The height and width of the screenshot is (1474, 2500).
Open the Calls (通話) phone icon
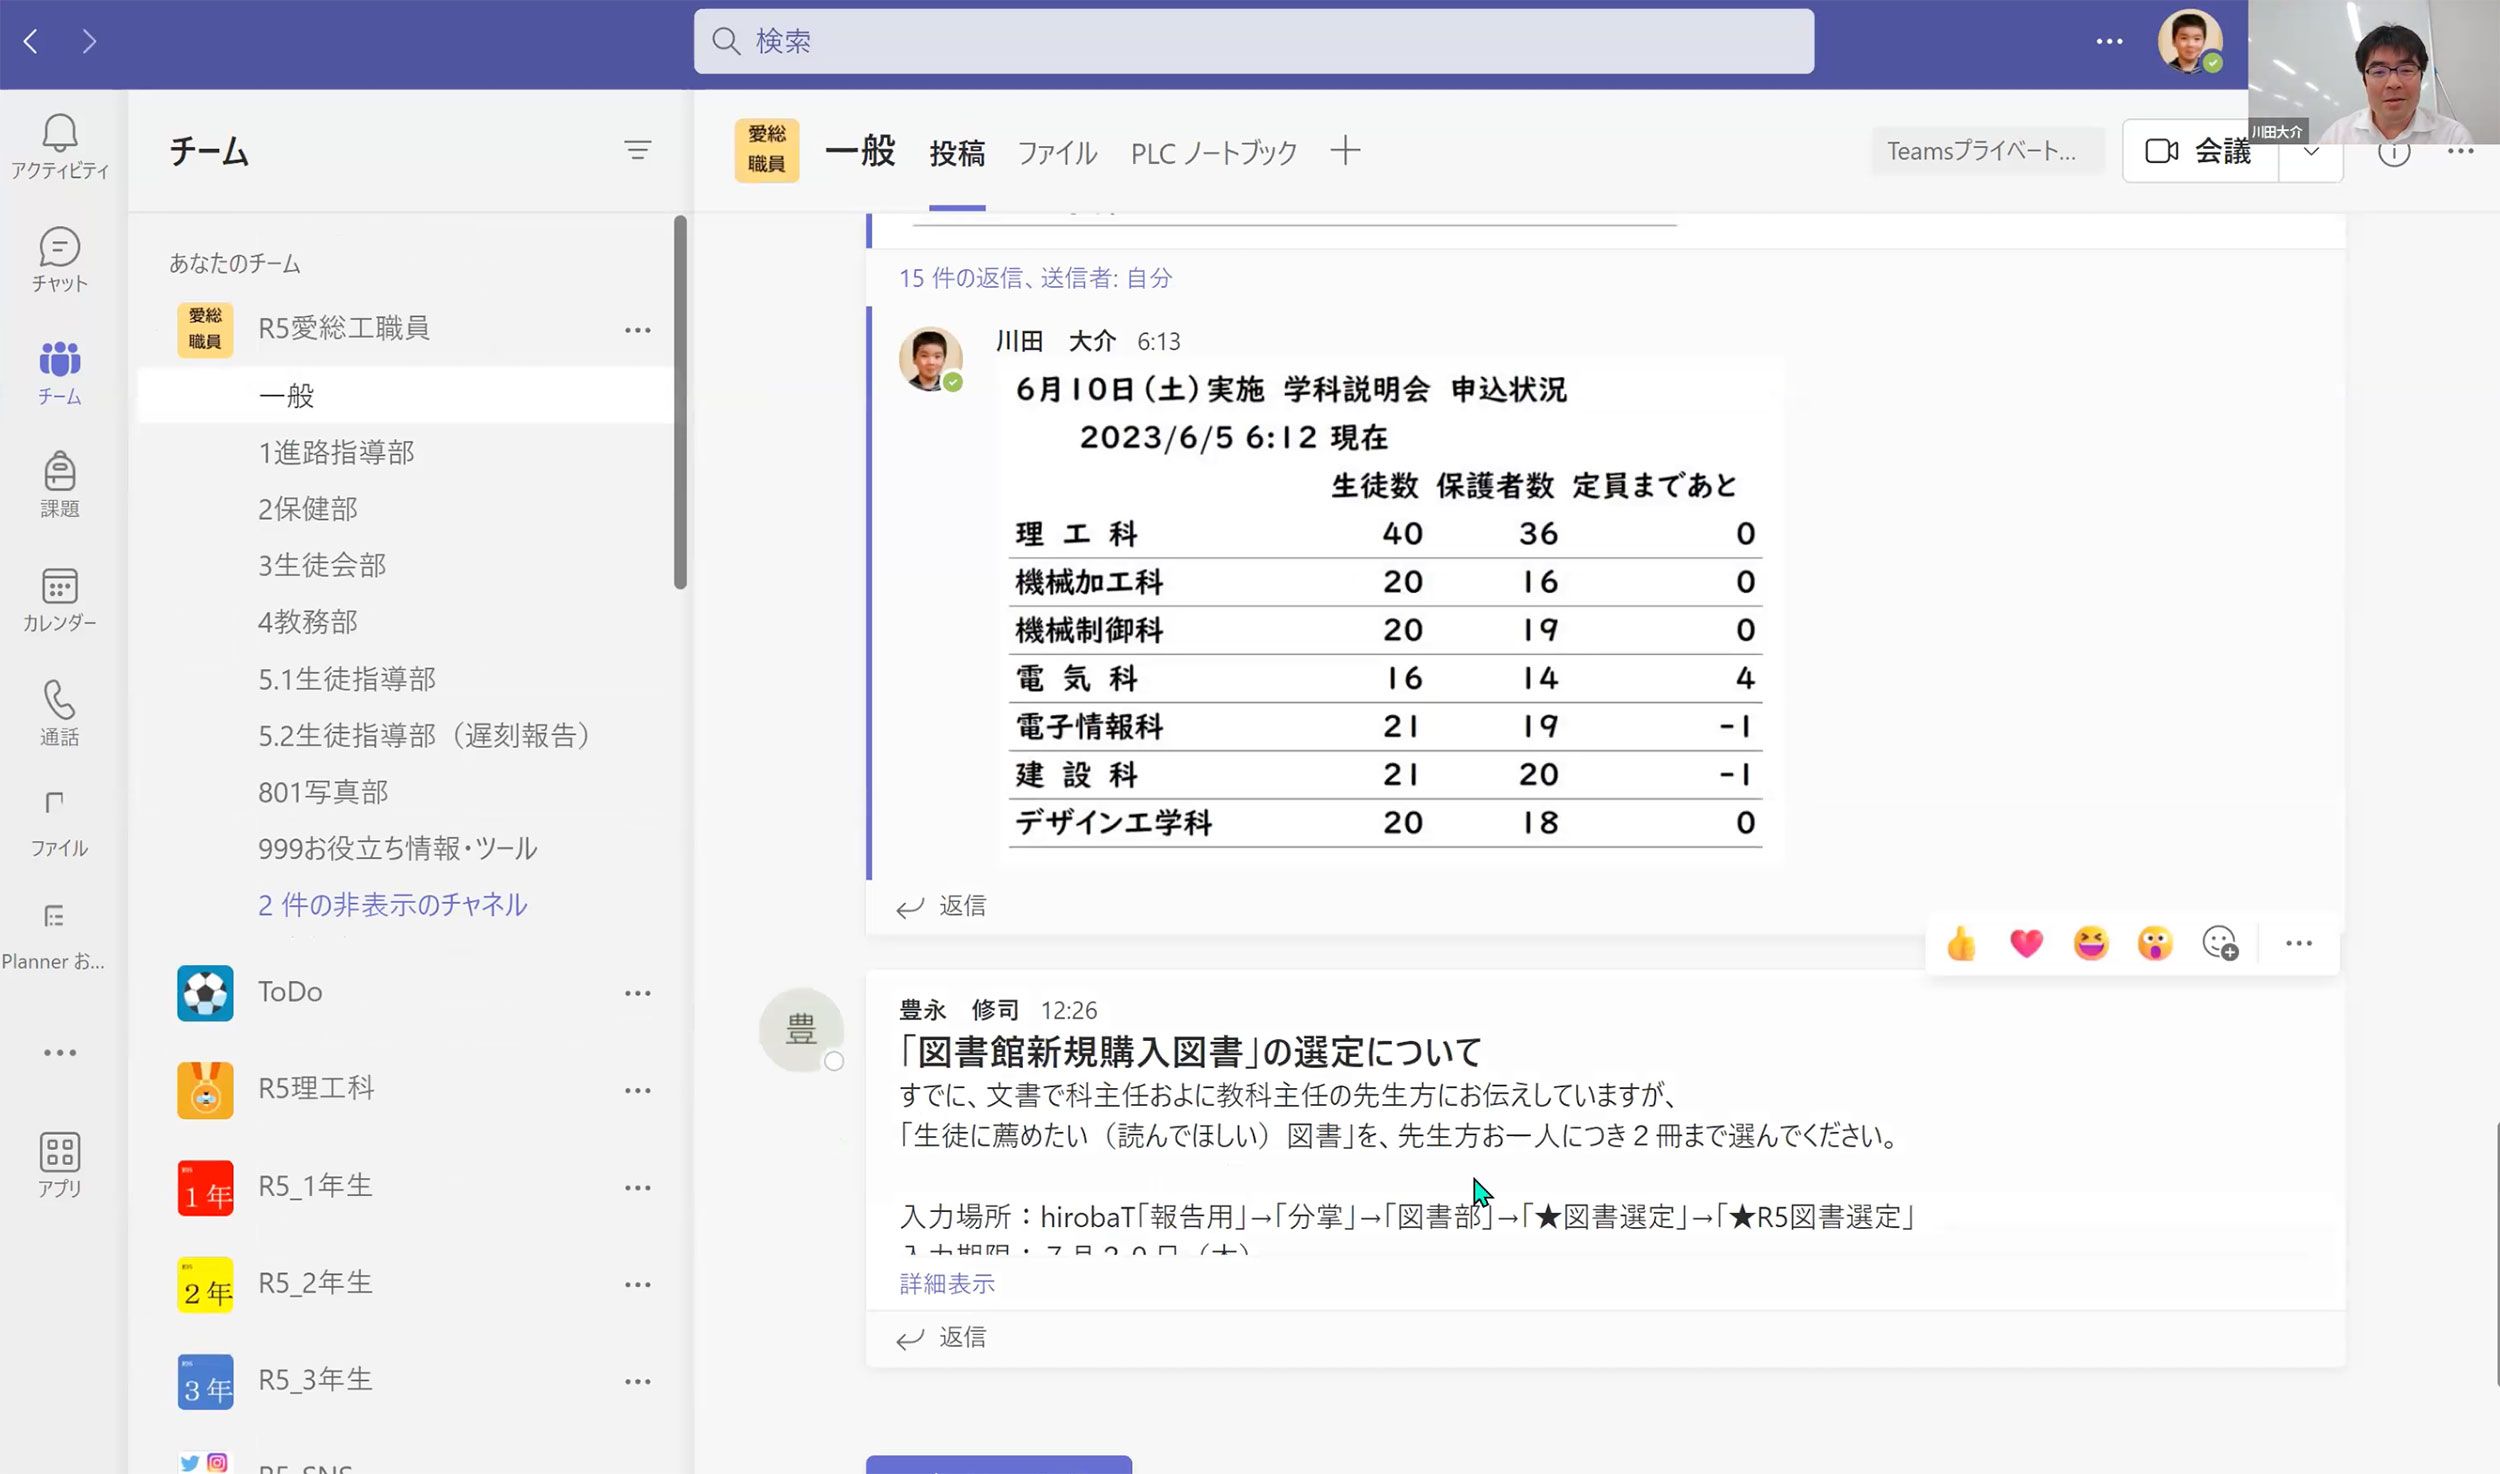pos(60,713)
